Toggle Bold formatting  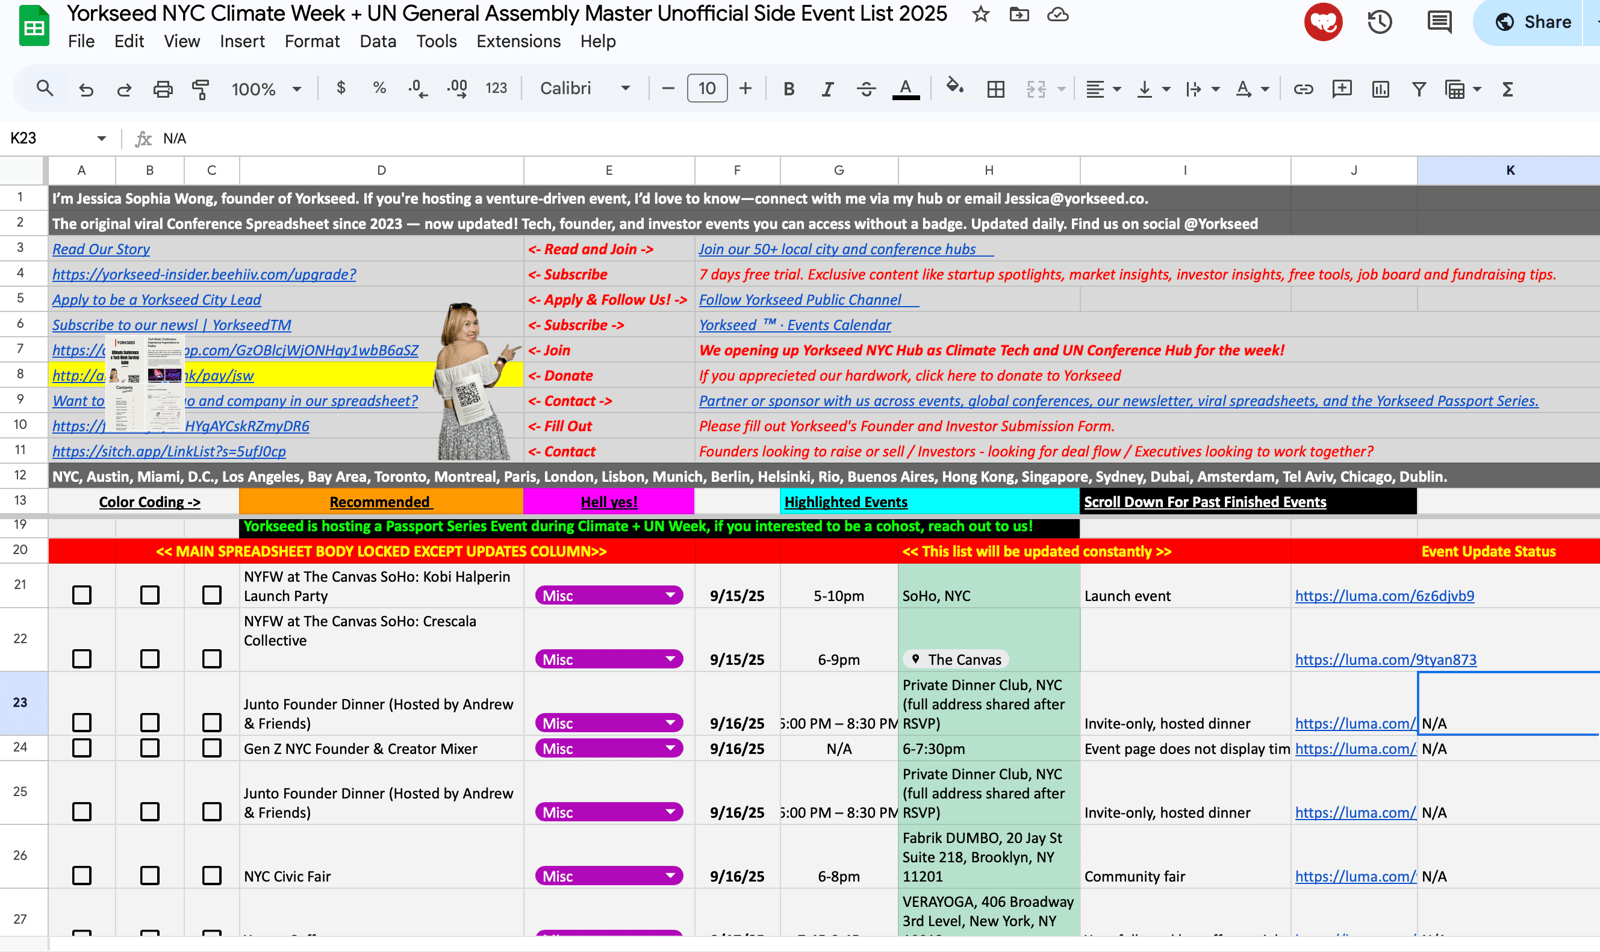(x=789, y=89)
